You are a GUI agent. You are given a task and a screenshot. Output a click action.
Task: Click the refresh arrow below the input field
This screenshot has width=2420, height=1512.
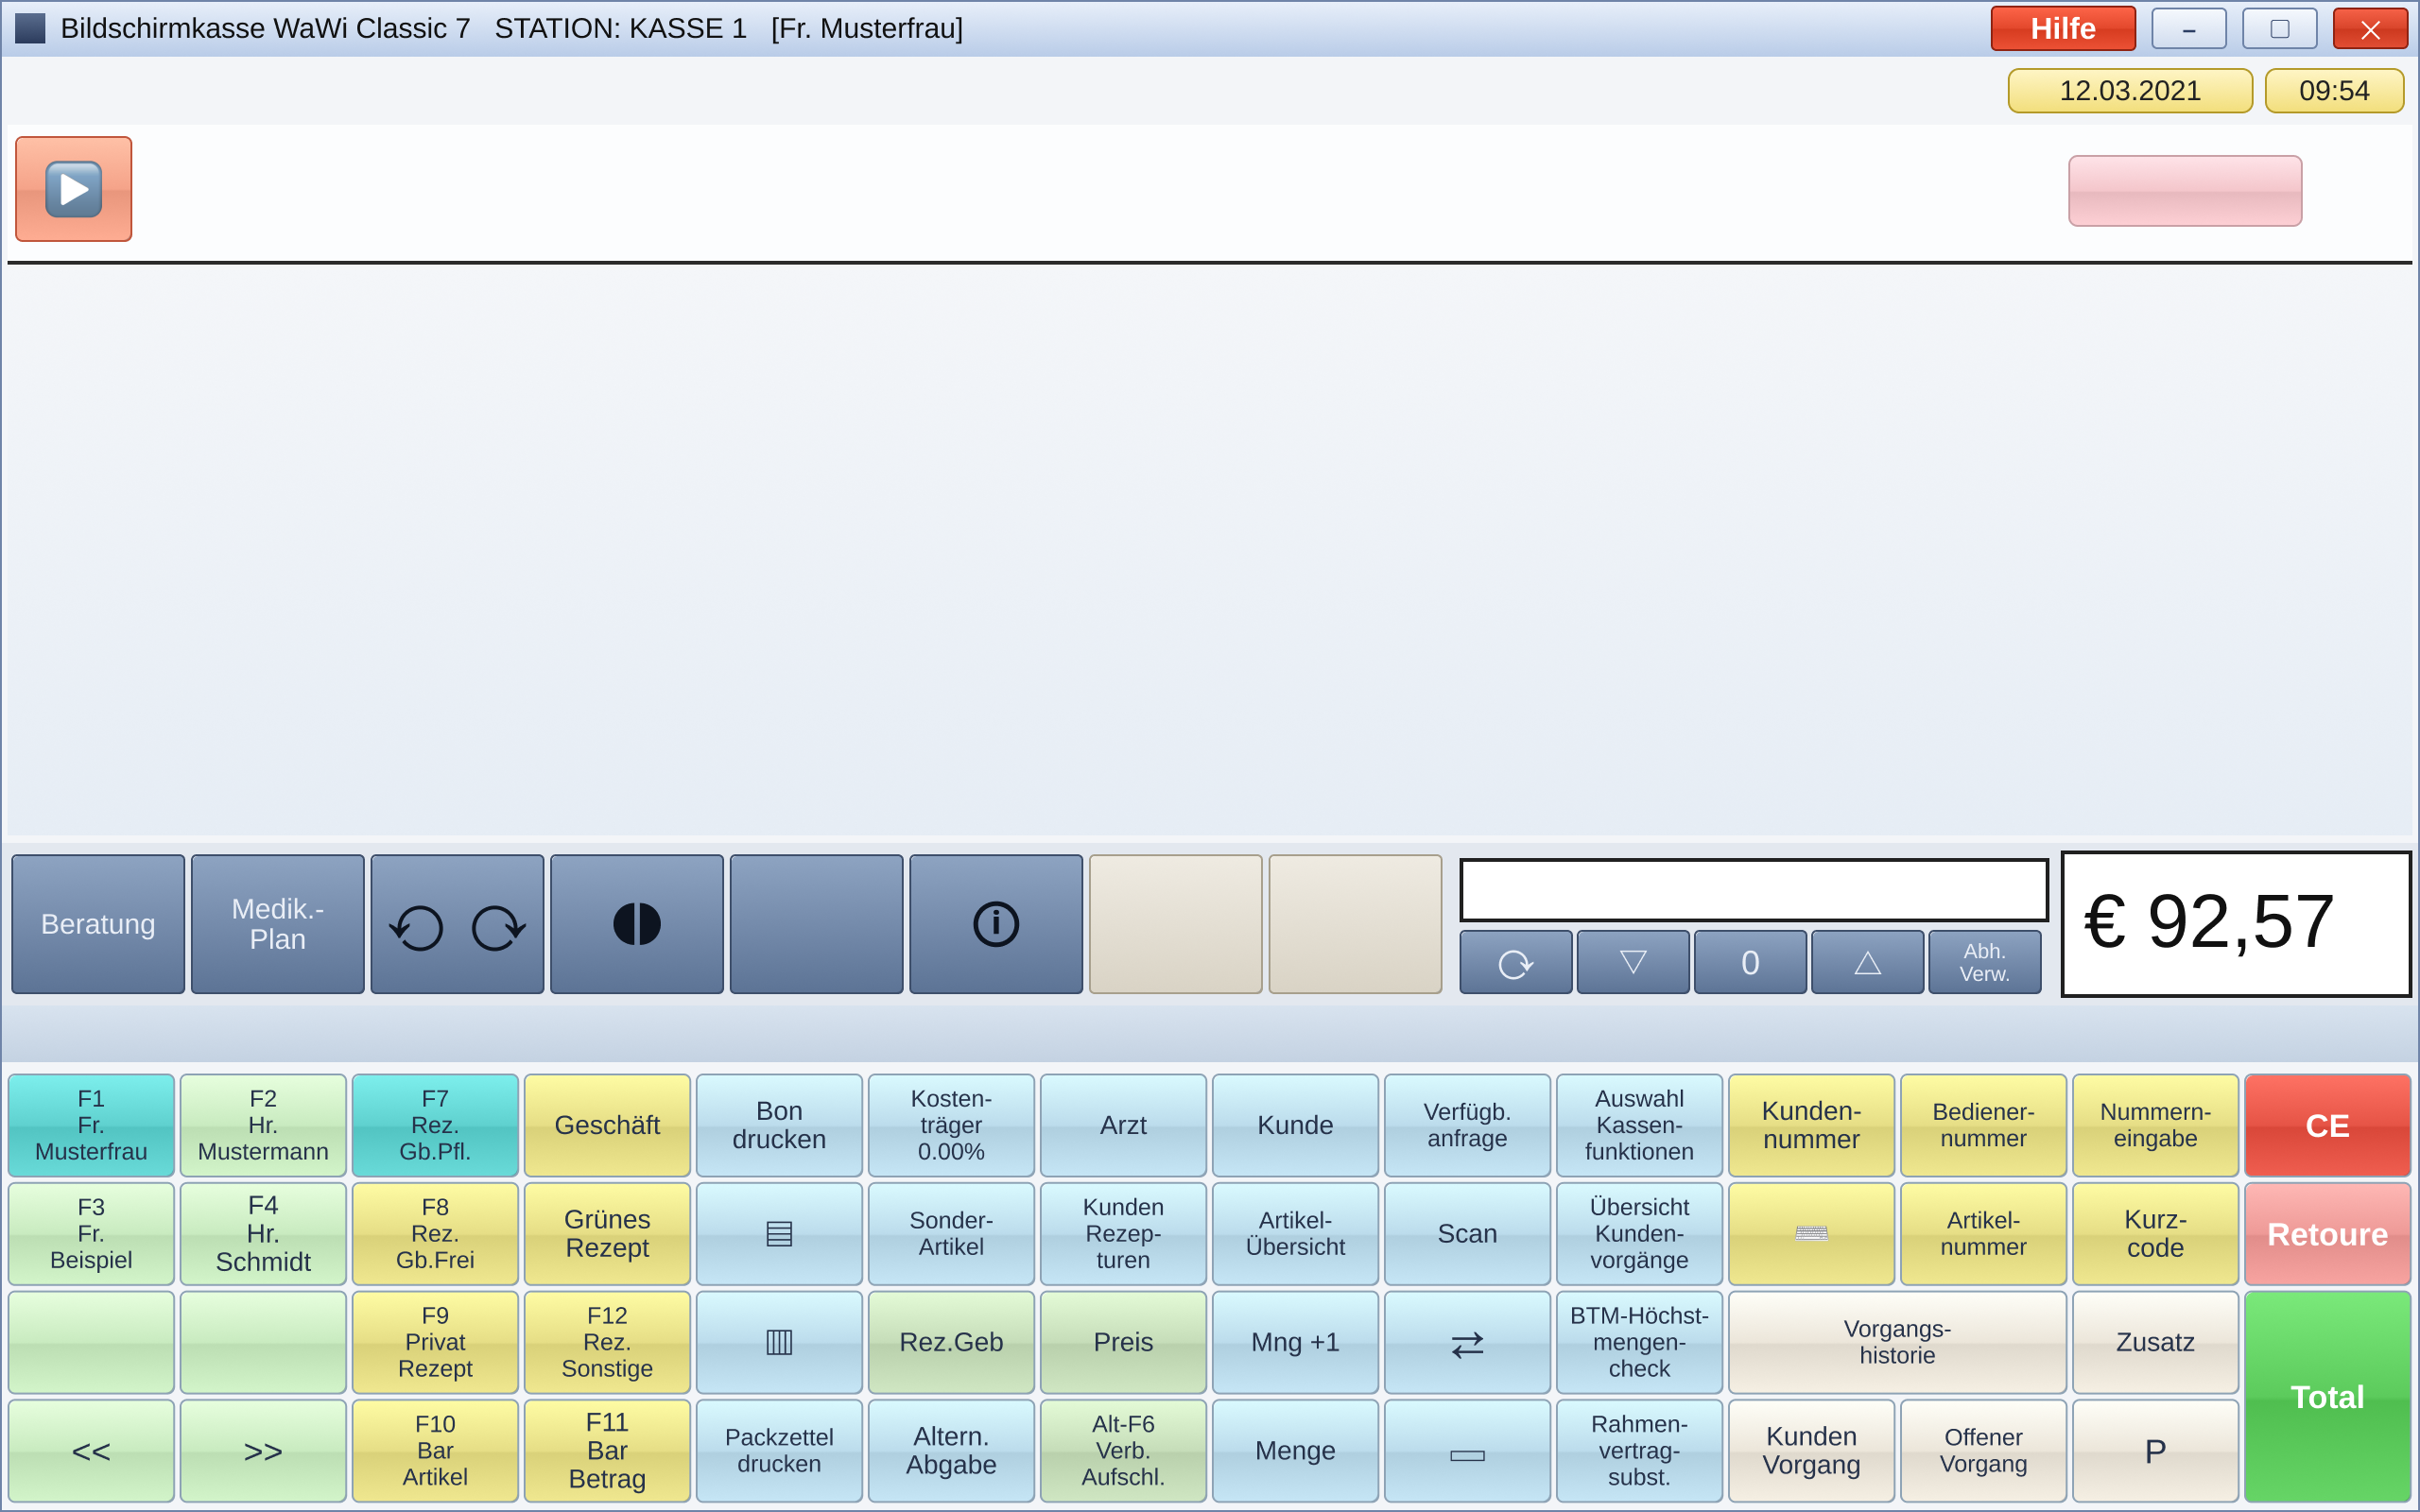pyautogui.click(x=1516, y=962)
